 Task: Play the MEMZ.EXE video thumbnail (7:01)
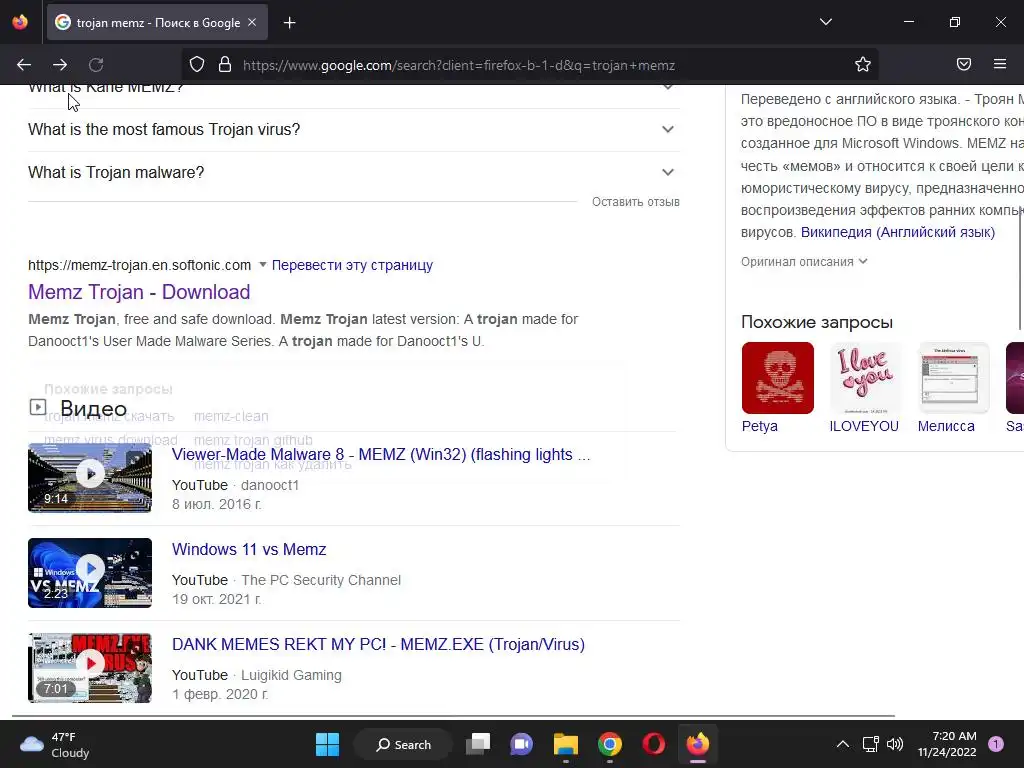pyautogui.click(x=90, y=667)
